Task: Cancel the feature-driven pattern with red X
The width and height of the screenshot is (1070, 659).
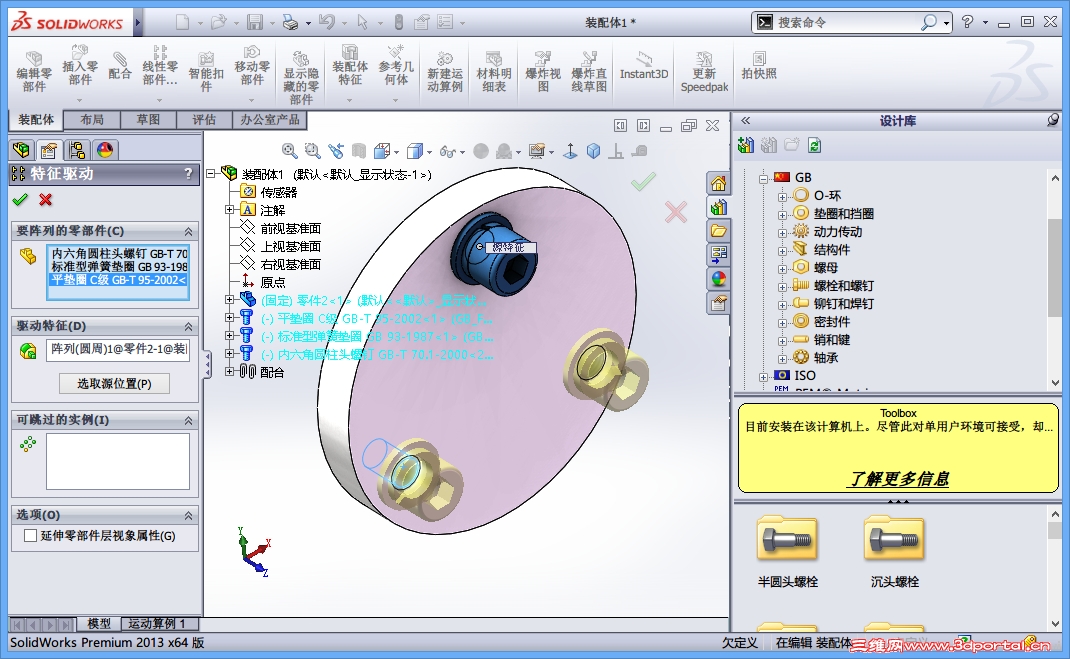Action: (46, 199)
